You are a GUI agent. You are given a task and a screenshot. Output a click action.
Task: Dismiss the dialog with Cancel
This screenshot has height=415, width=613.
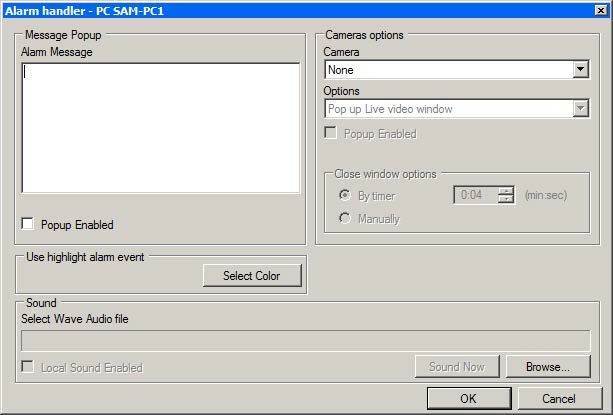pyautogui.click(x=559, y=399)
